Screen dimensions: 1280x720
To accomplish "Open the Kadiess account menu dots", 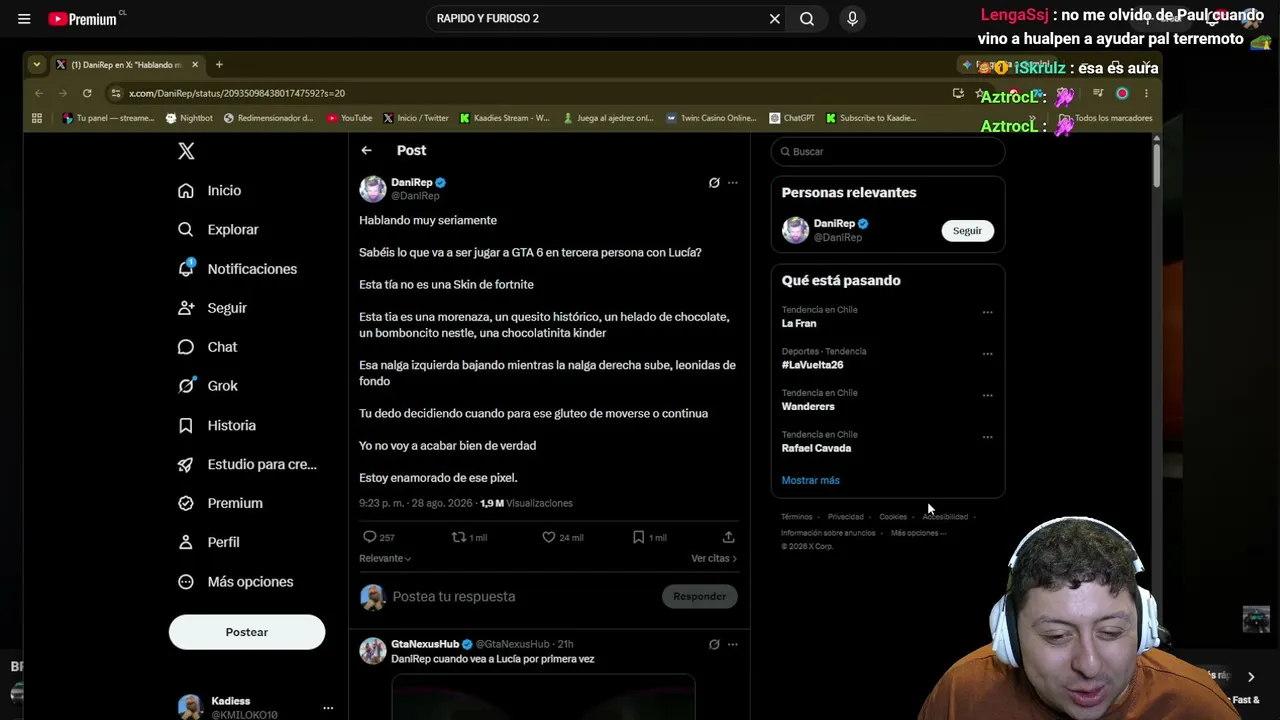I will pyautogui.click(x=328, y=708).
